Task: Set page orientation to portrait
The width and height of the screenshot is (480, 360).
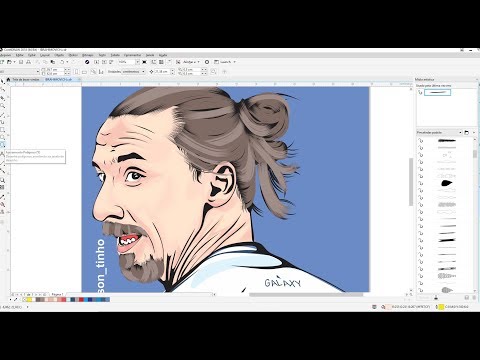Action: pos(76,72)
